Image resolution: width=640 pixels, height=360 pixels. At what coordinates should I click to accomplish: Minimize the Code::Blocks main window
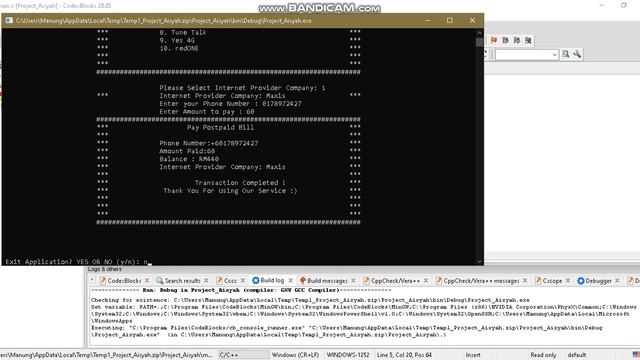point(602,5)
